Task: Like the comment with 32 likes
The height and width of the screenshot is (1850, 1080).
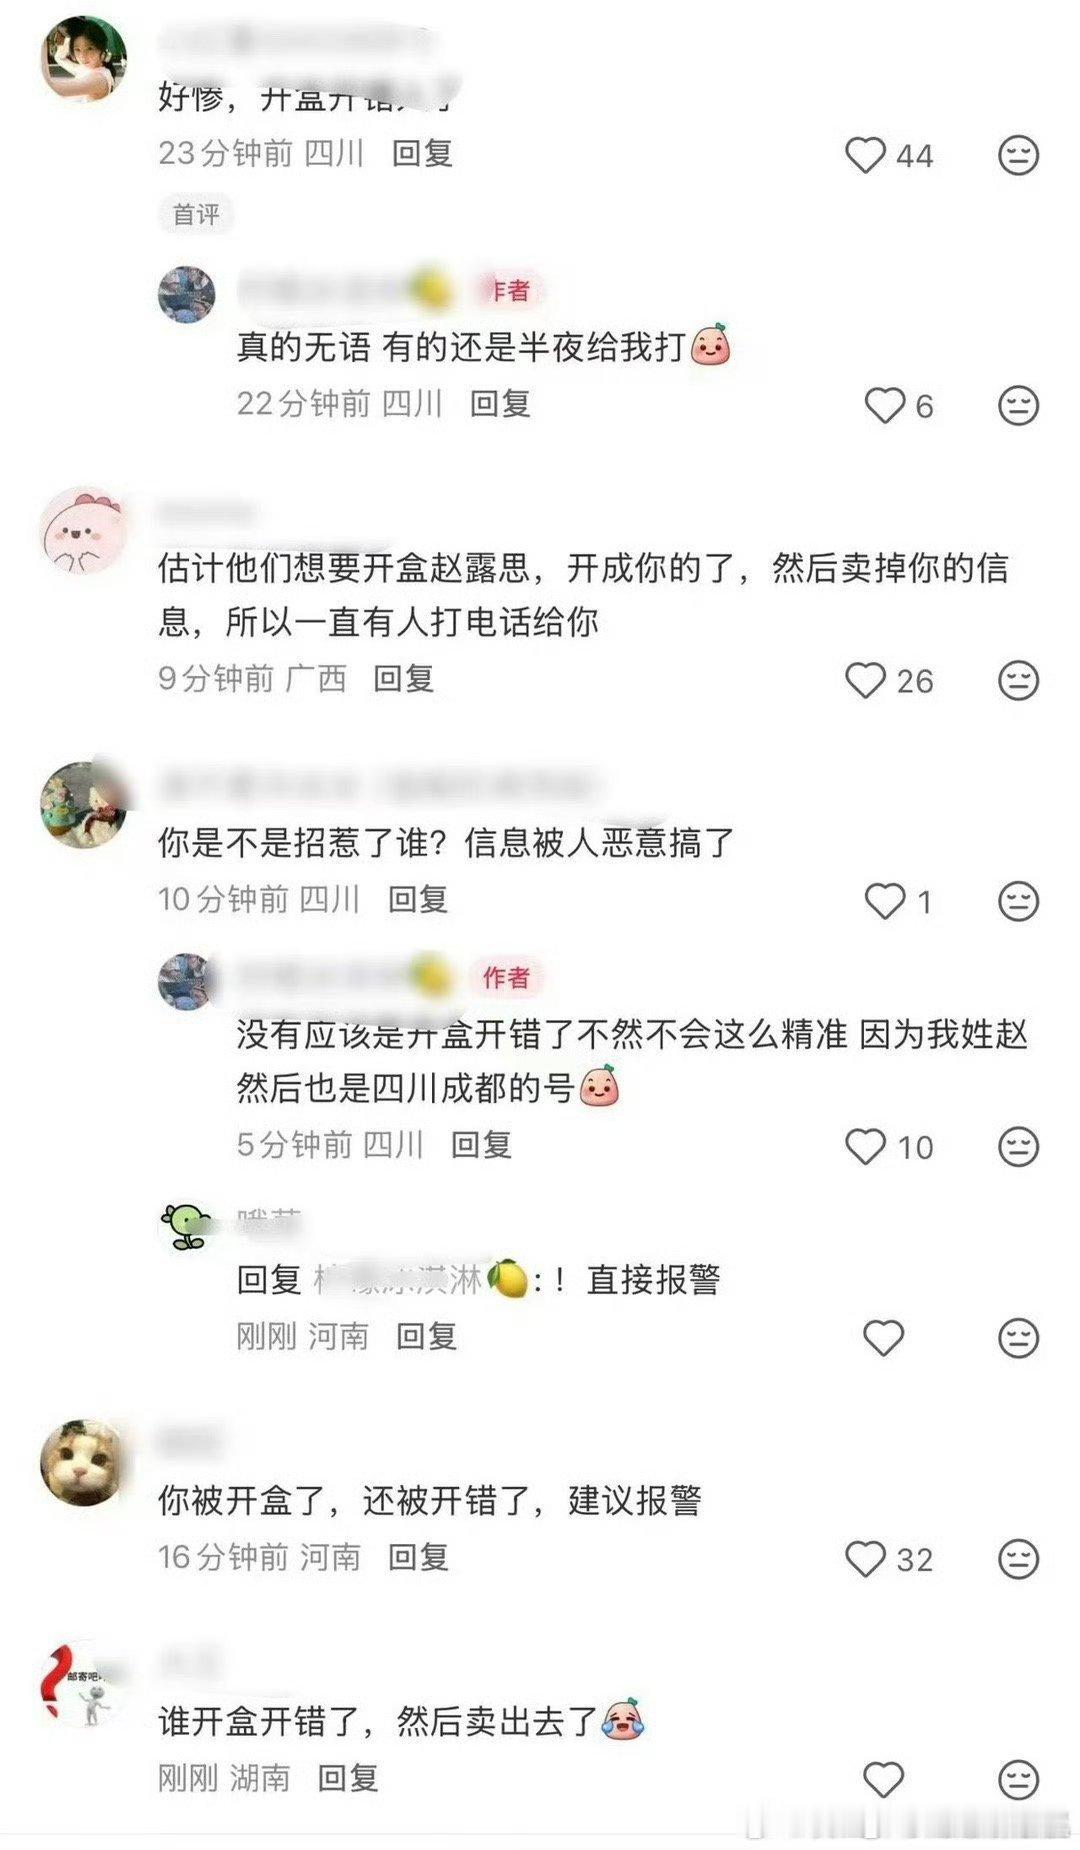Action: [x=866, y=1559]
